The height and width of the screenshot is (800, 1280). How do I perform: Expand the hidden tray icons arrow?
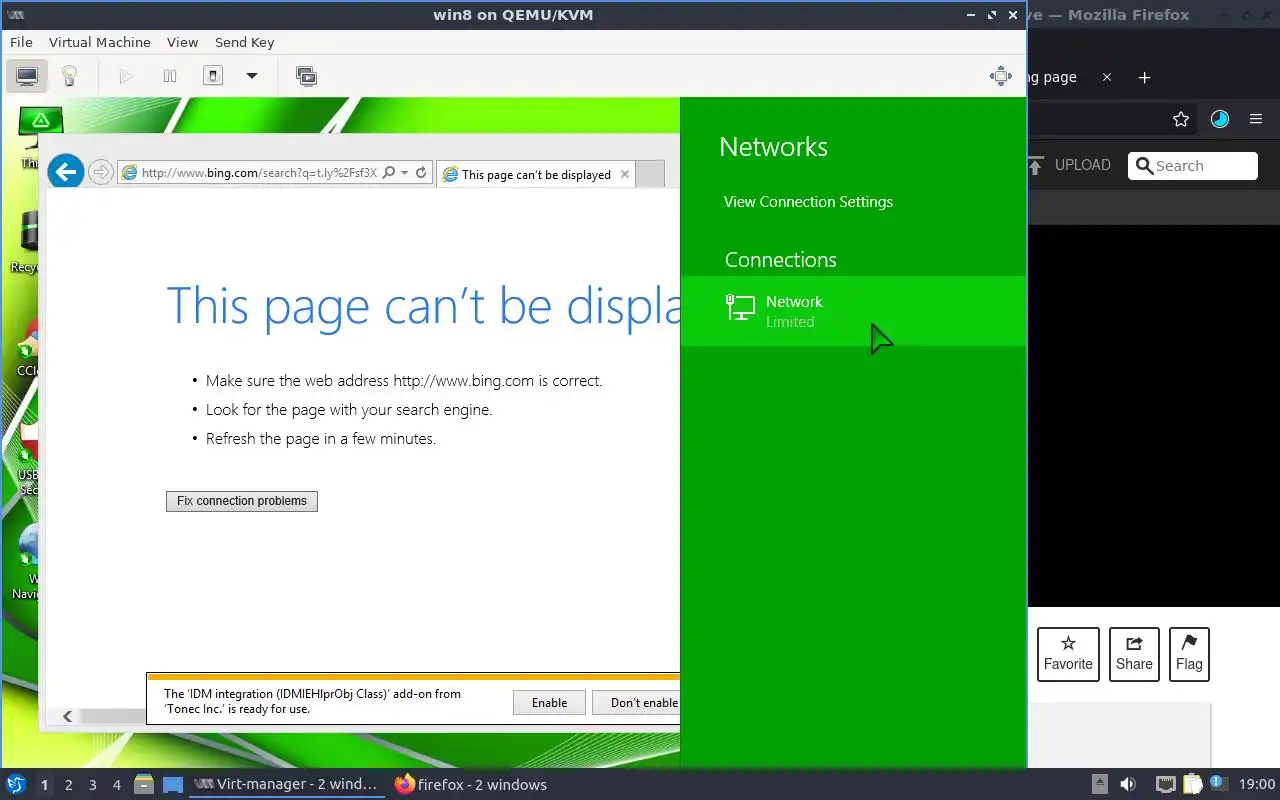coord(1099,785)
